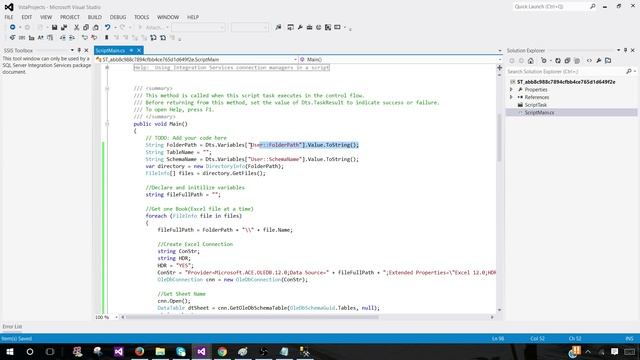Viewport: 640px width, 360px height.
Task: Click View Code icon in Solution Explorer
Action: tap(589, 60)
